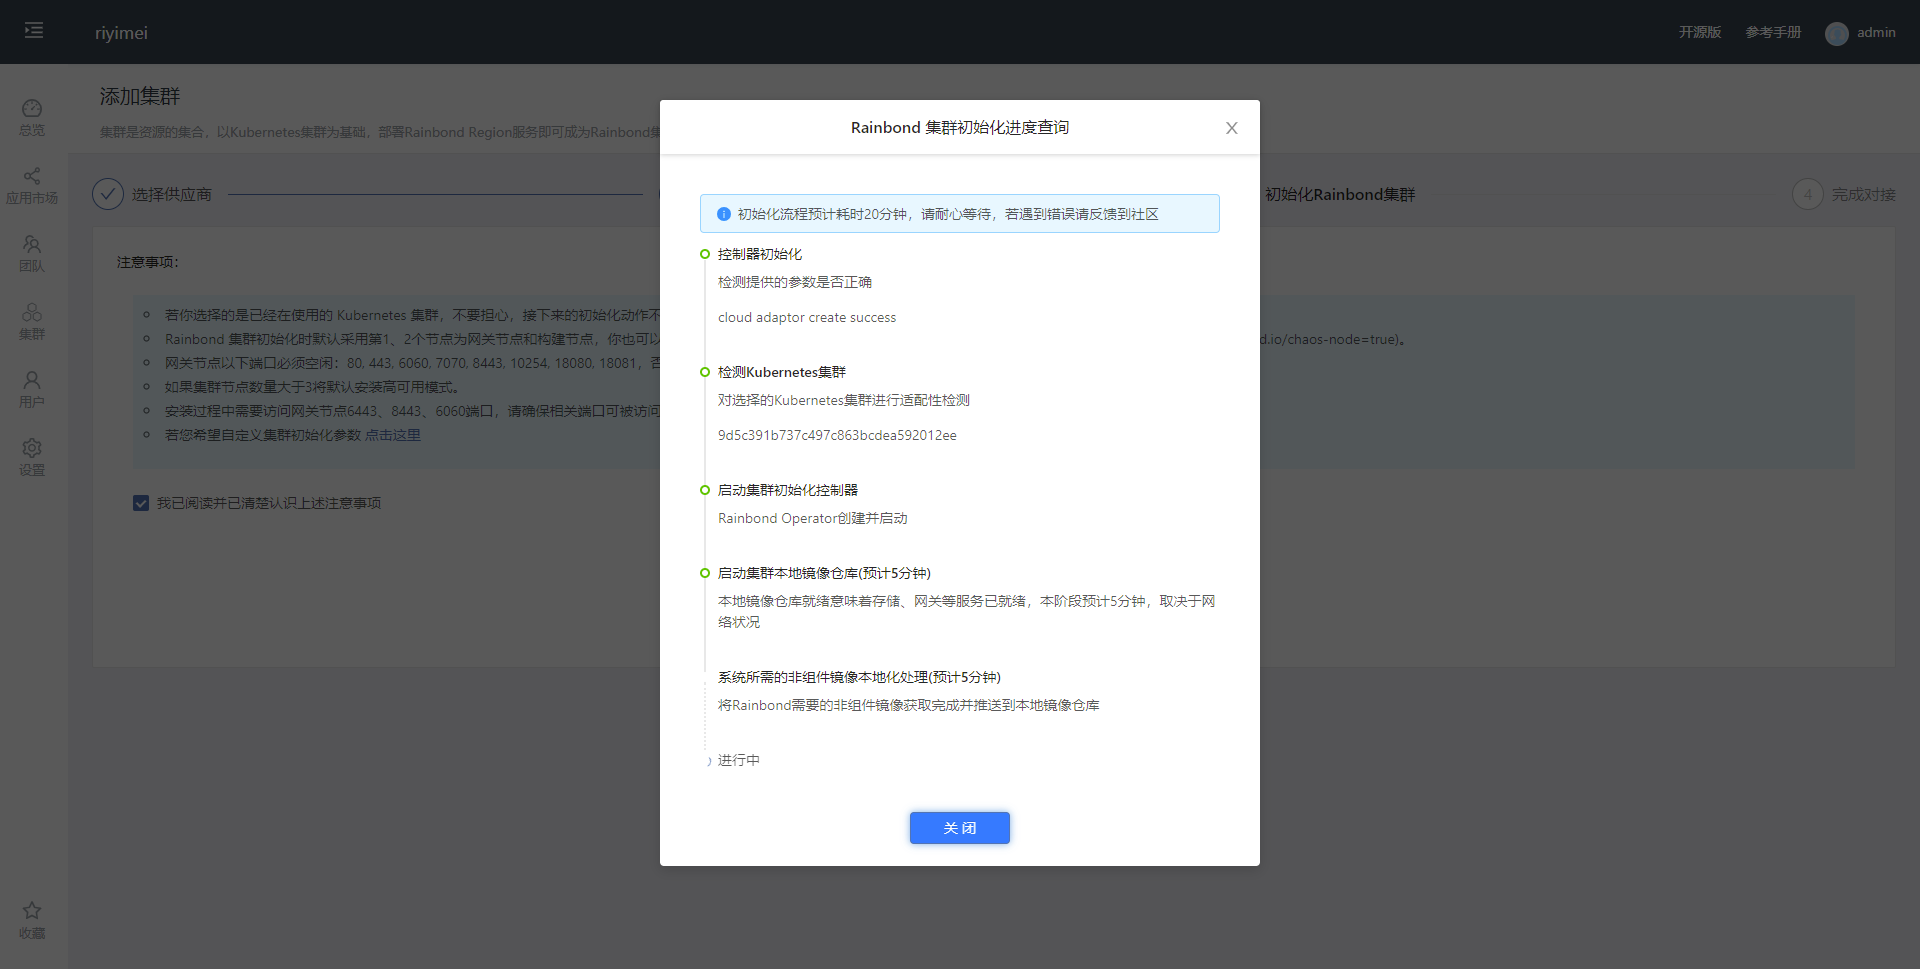
Task: Click the 关闭 button
Action: 960,828
